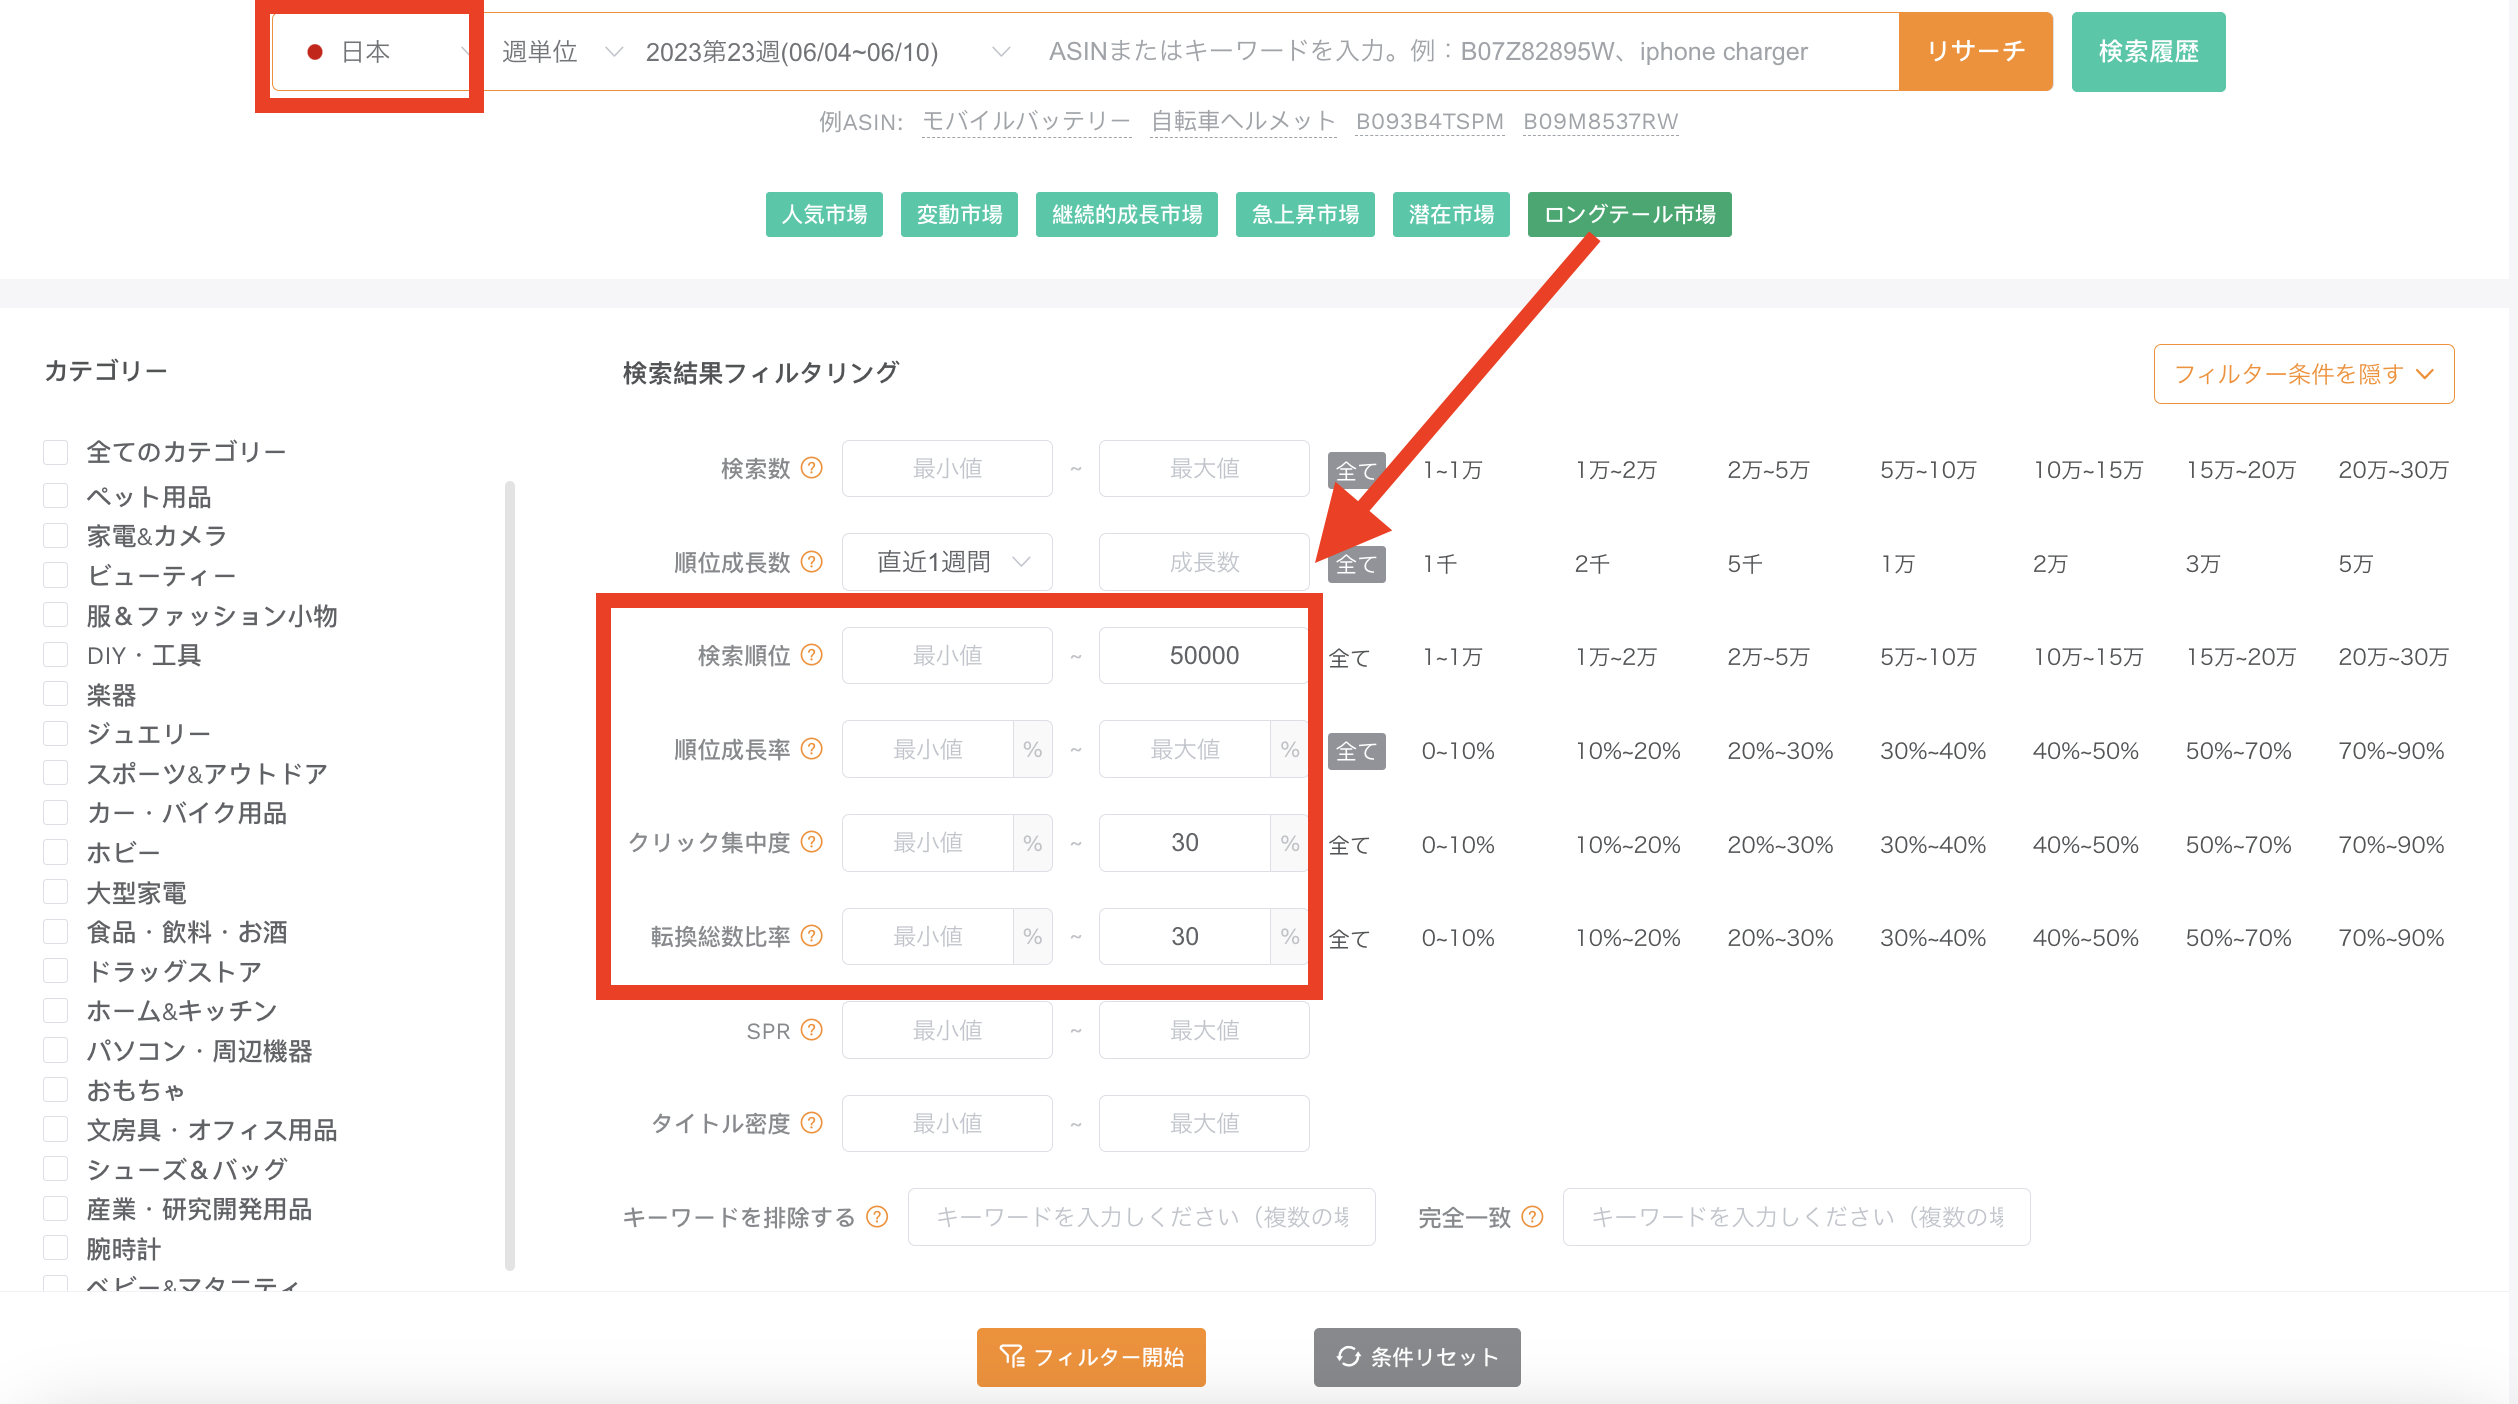Click the ASIN or keyword search input
Viewport: 2518px width, 1404px height.
coord(1463,52)
